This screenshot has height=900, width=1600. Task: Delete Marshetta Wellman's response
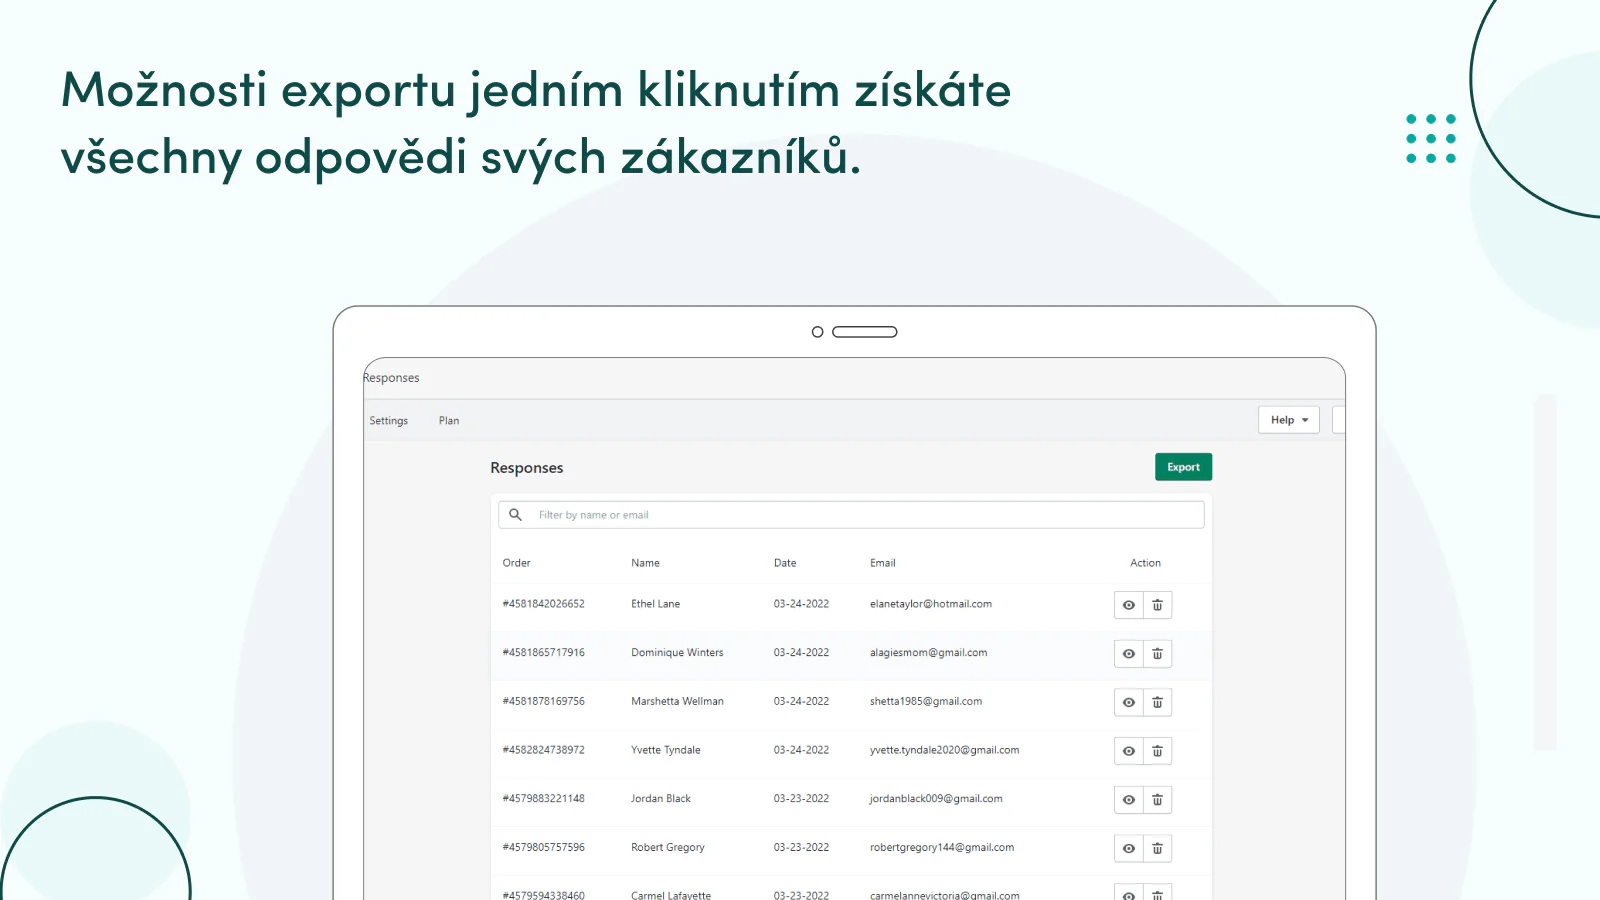click(x=1158, y=703)
